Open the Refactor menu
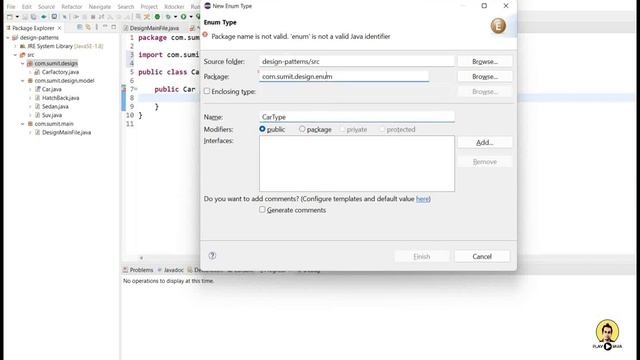This screenshot has width=640, height=360. [71, 7]
